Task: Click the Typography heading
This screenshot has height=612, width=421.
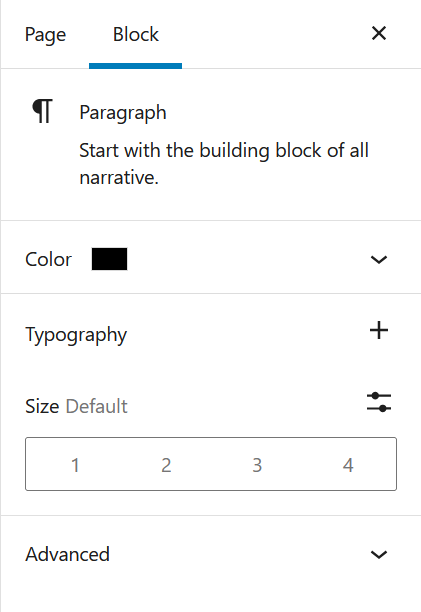Action: point(76,335)
